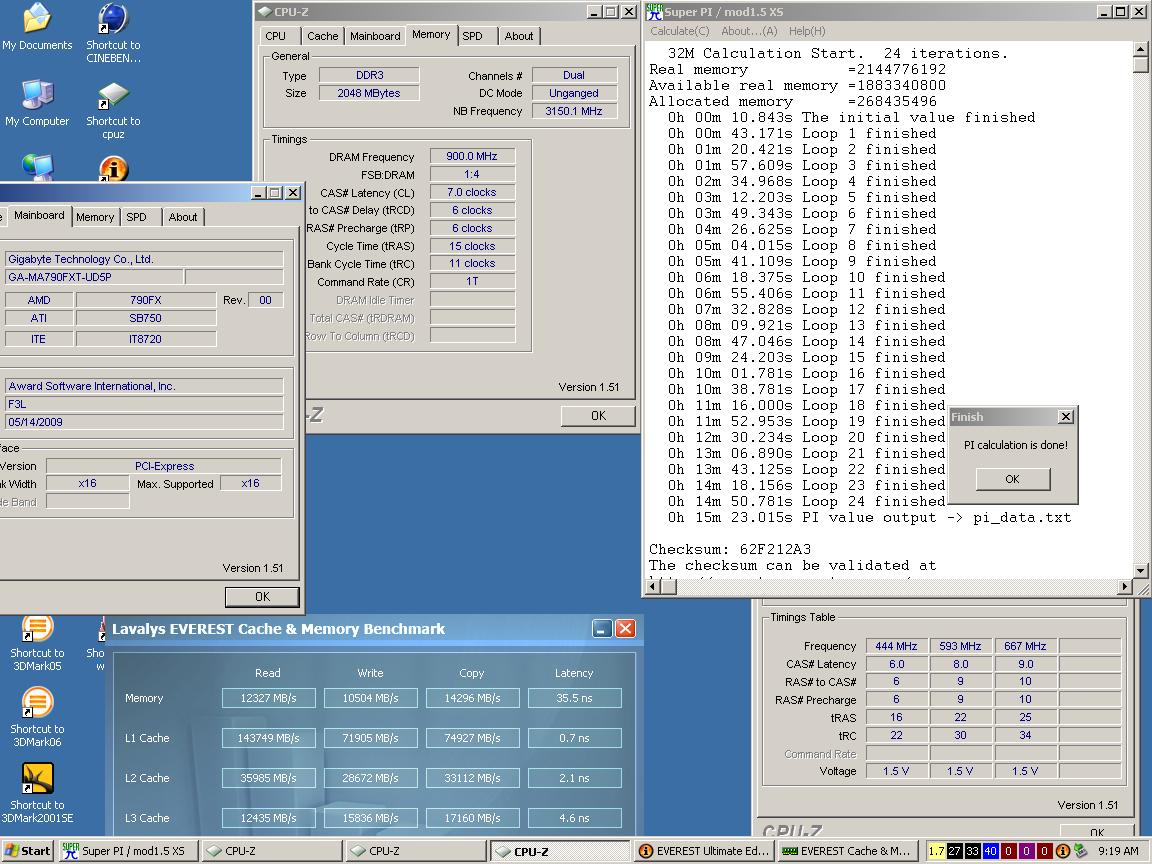Select the My Computer desktop icon
This screenshot has height=864, width=1152.
(x=37, y=103)
